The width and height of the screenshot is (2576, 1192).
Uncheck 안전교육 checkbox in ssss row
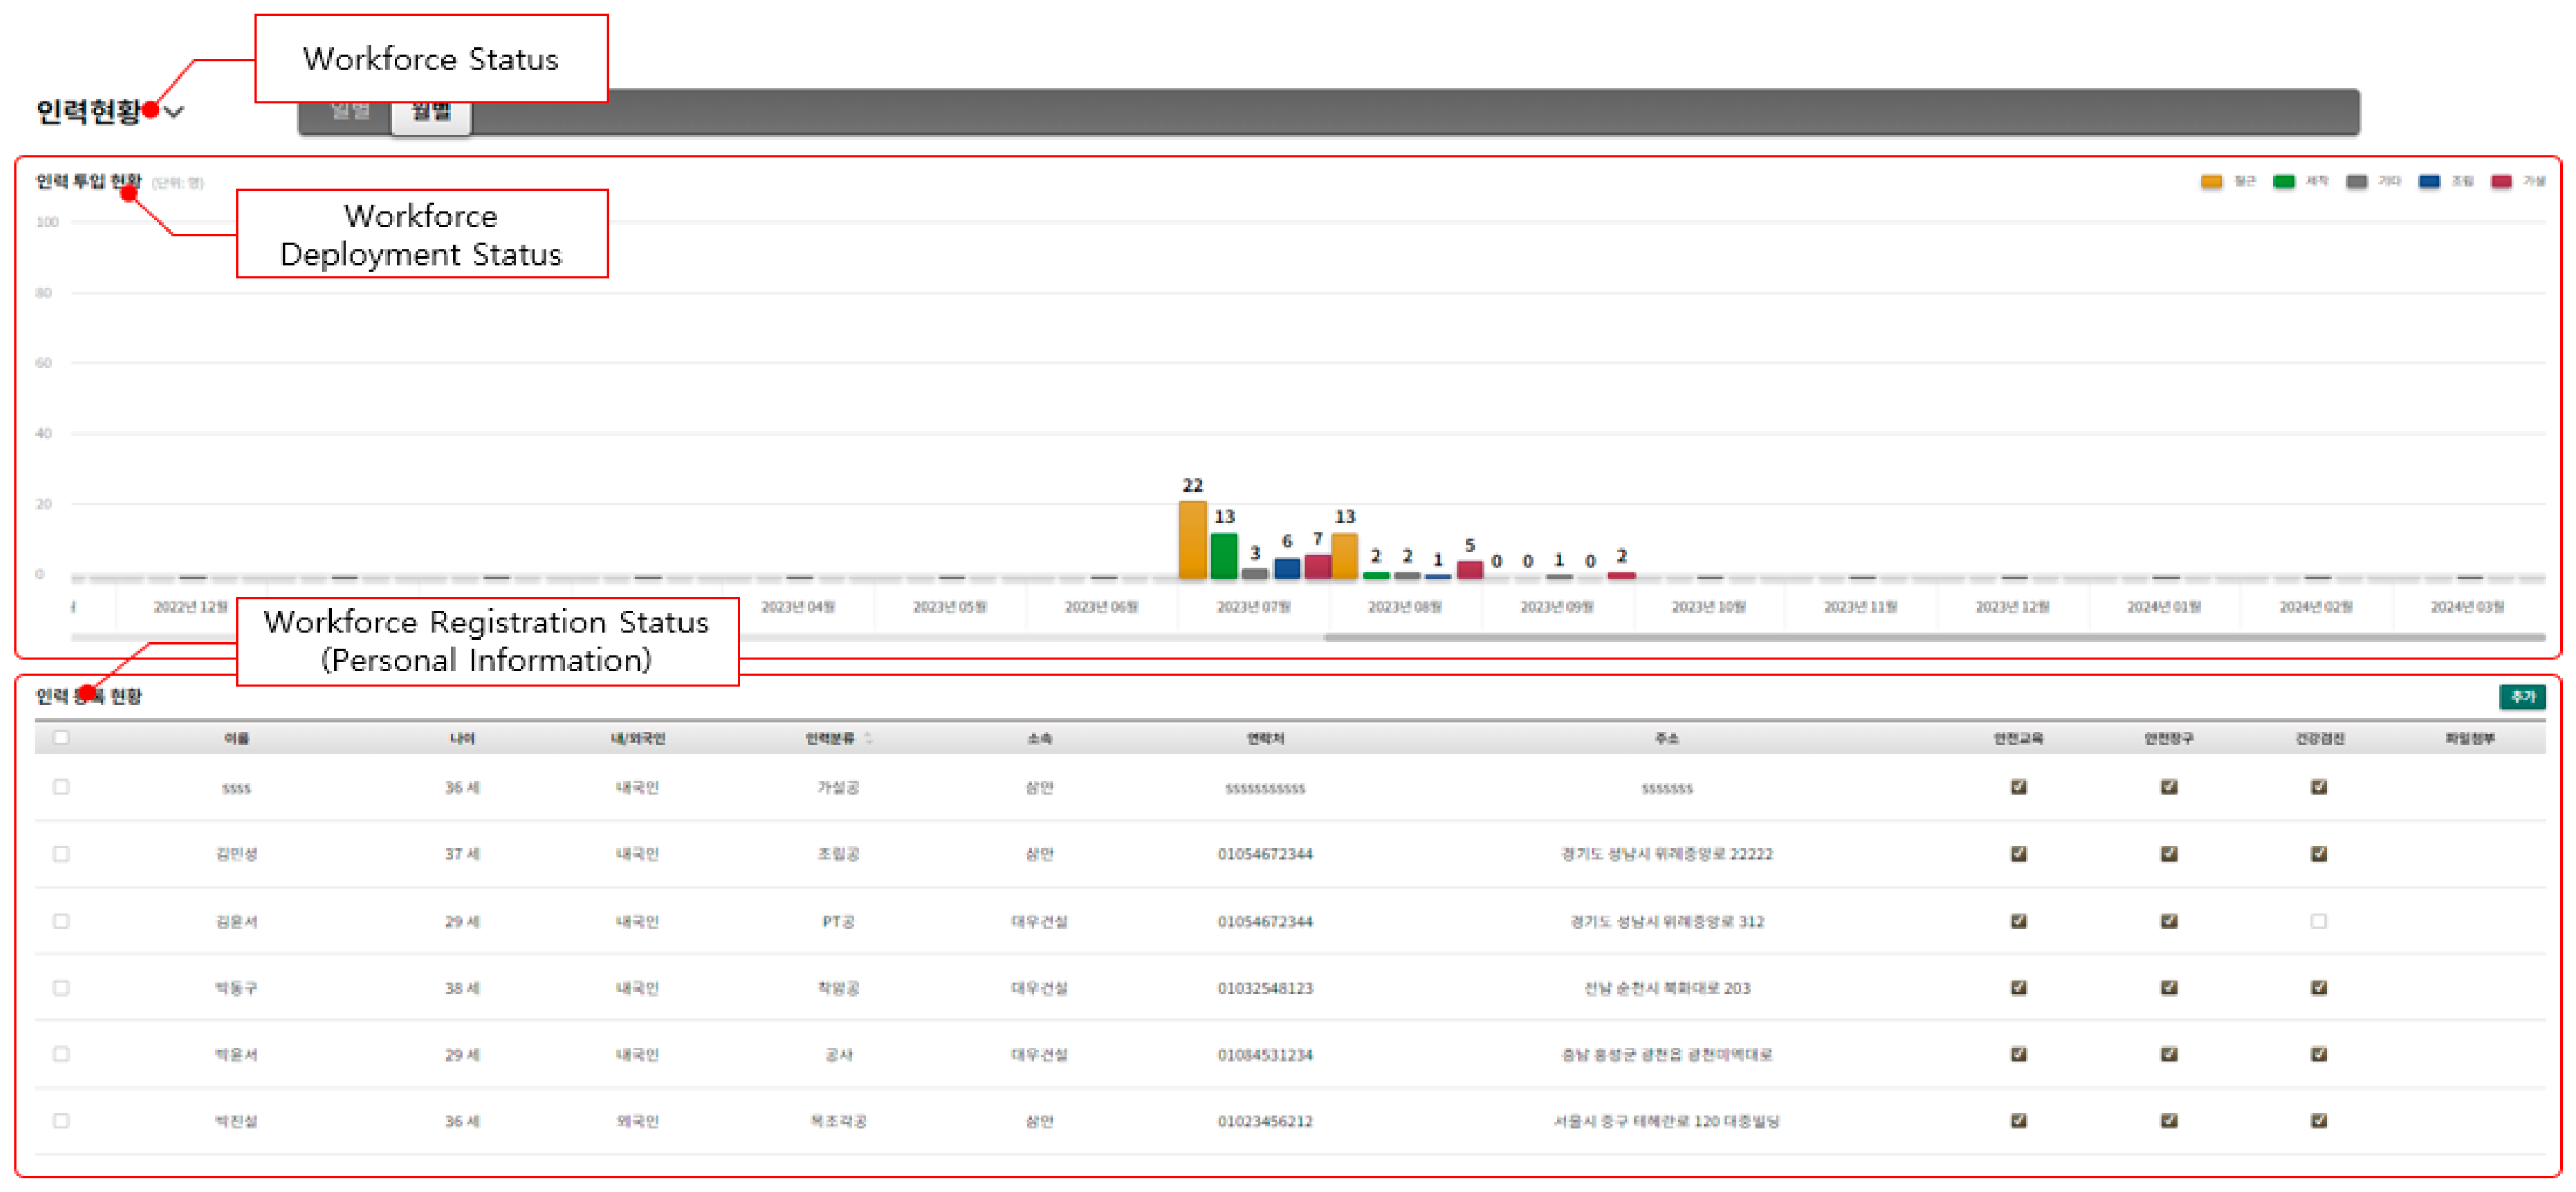[2019, 787]
